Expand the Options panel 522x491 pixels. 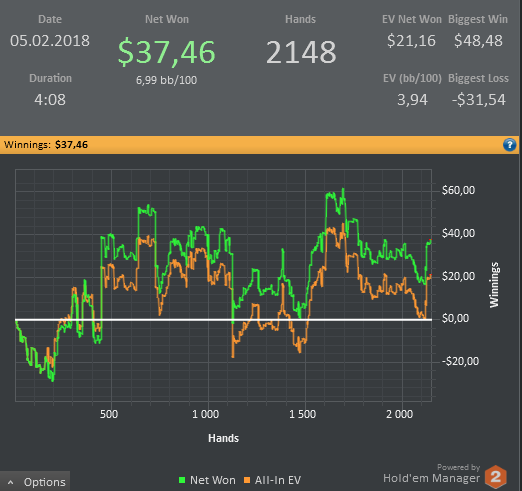pyautogui.click(x=35, y=482)
